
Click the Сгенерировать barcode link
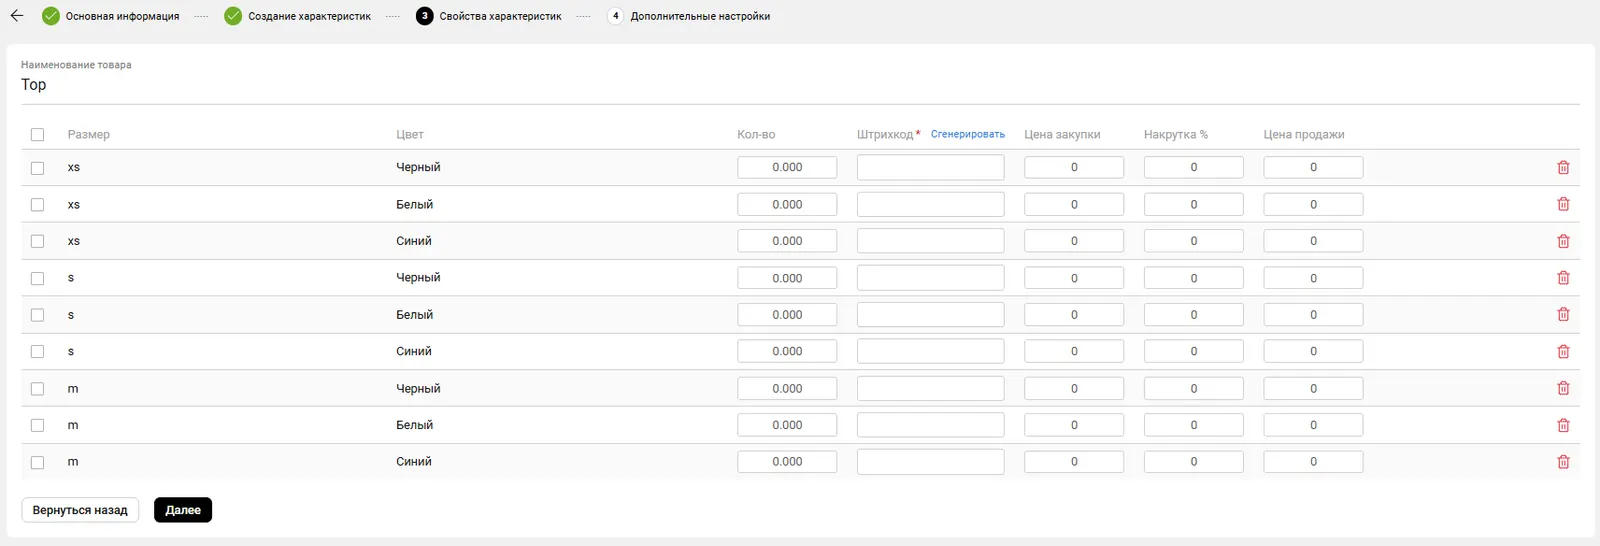(967, 134)
